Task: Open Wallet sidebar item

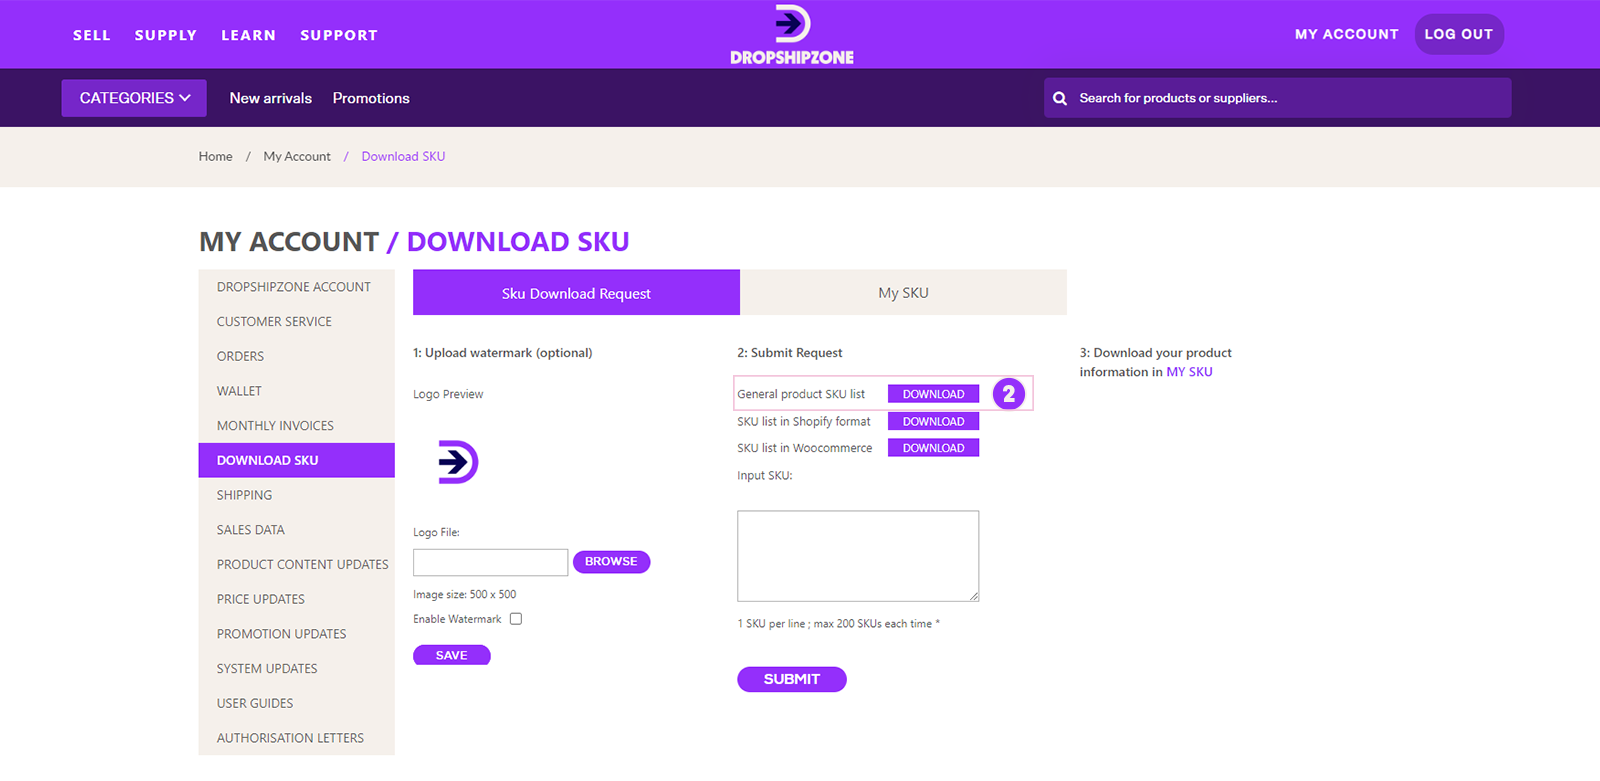Action: tap(296, 391)
